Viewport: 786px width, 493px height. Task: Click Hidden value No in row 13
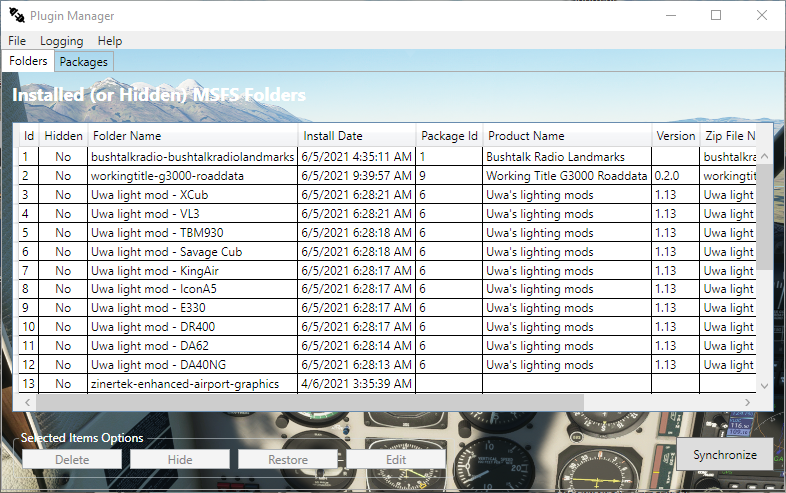(x=63, y=384)
